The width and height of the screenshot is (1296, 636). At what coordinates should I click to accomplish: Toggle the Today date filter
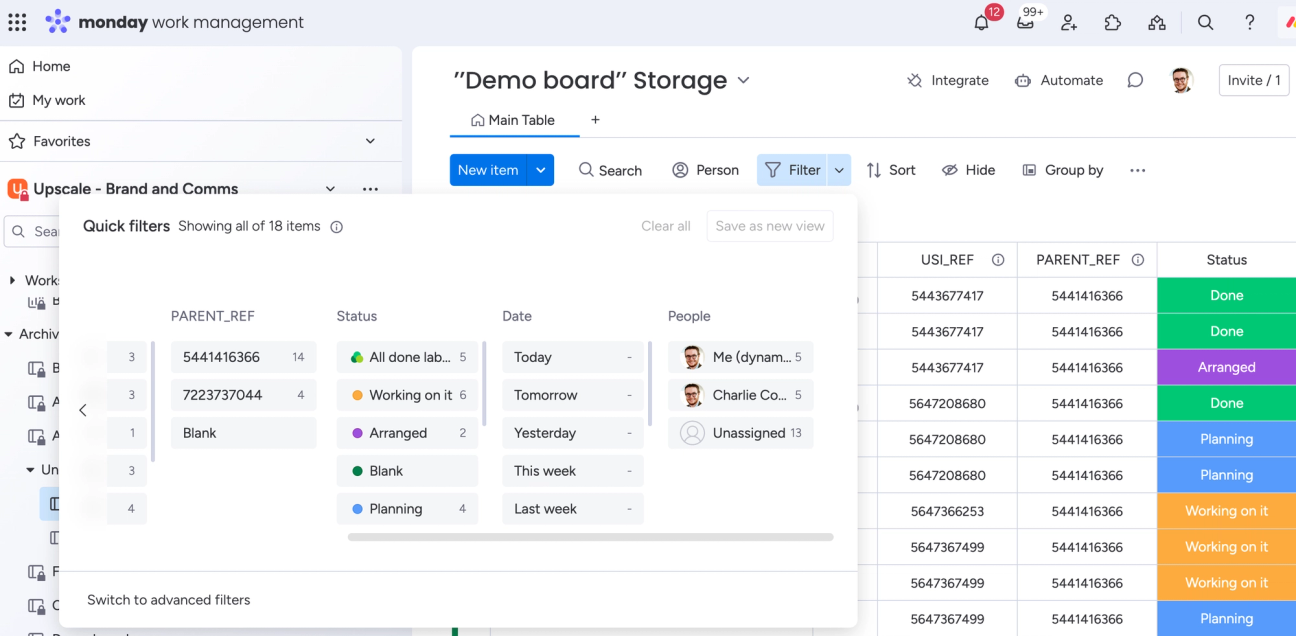pos(572,356)
